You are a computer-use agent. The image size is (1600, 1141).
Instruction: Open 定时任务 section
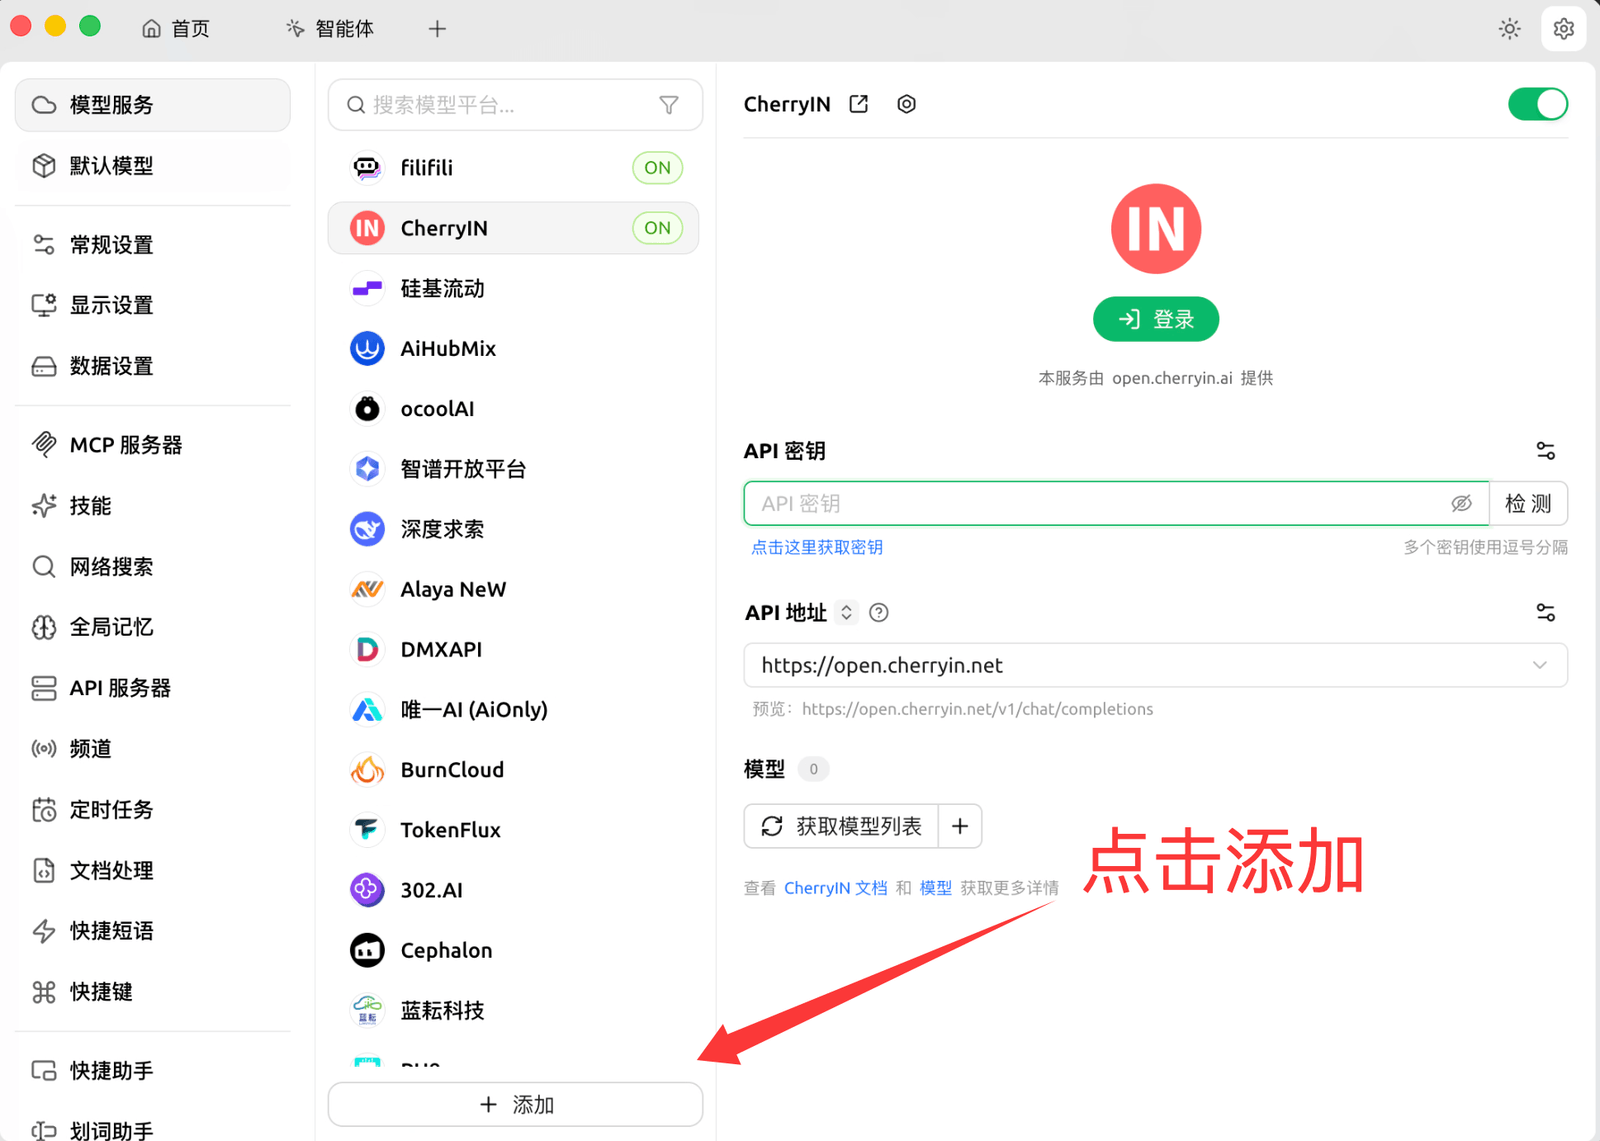[x=153, y=810]
